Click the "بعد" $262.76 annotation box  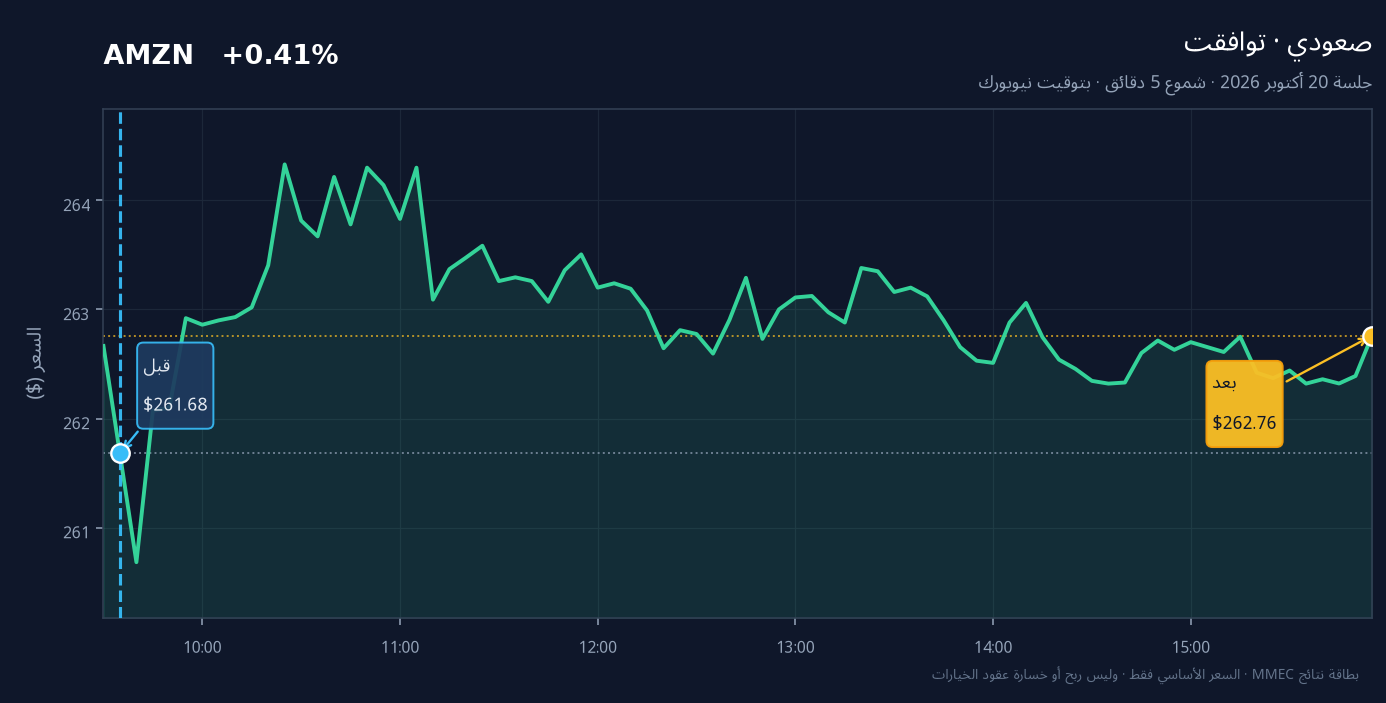[x=1244, y=403]
